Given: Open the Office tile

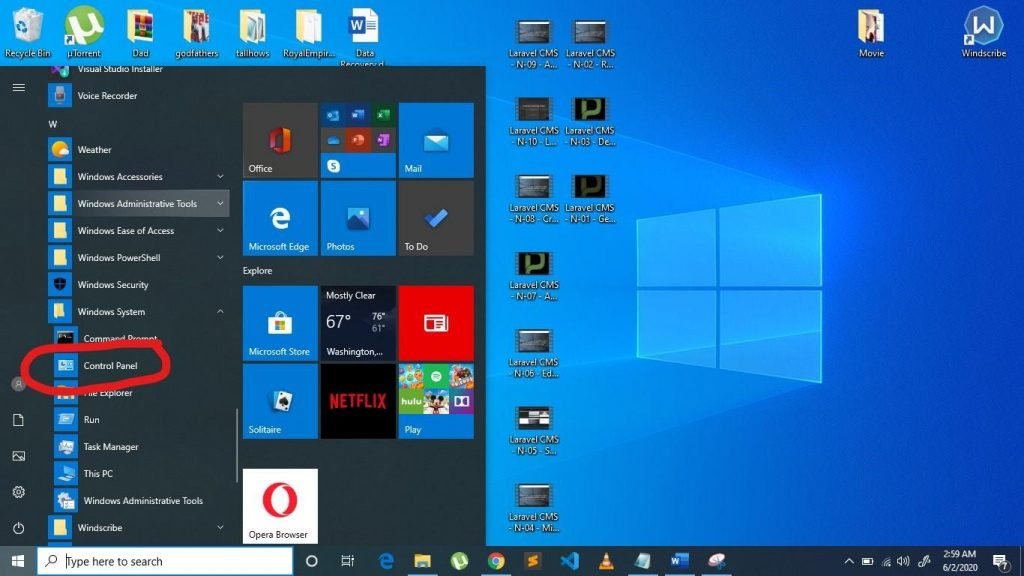Looking at the screenshot, I should click(x=280, y=140).
